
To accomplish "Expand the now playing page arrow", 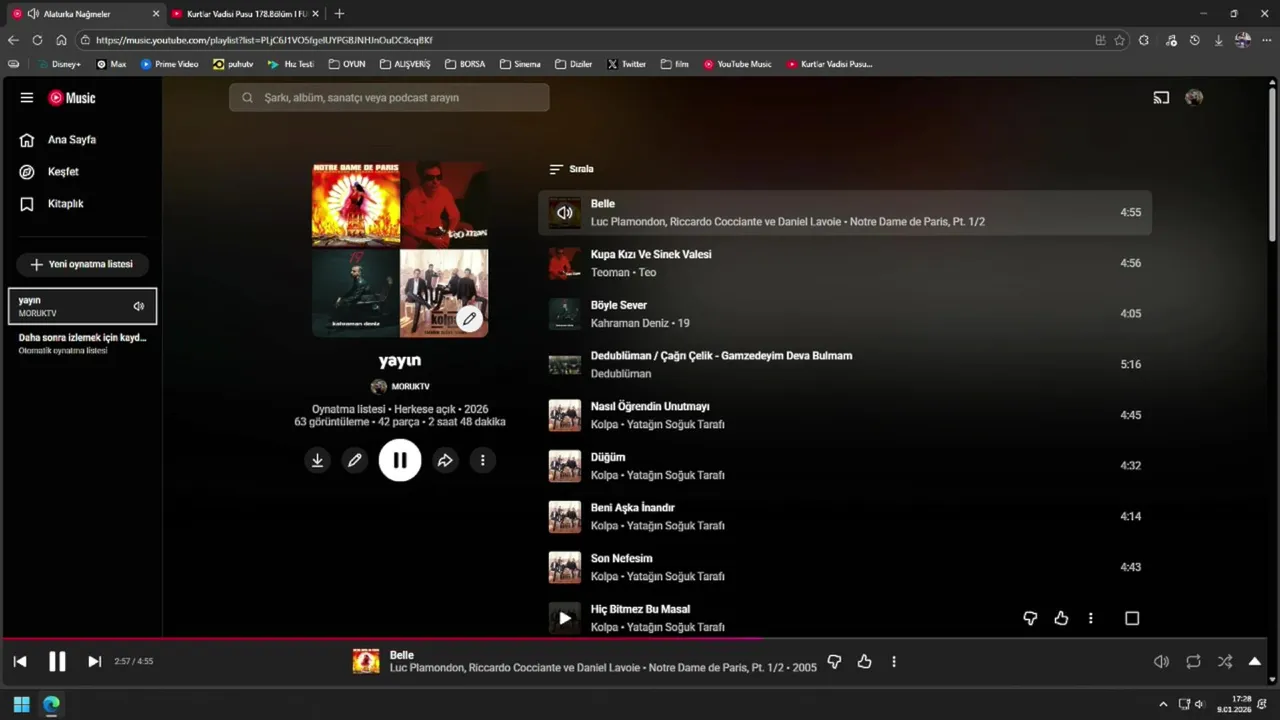I will click(x=1255, y=661).
